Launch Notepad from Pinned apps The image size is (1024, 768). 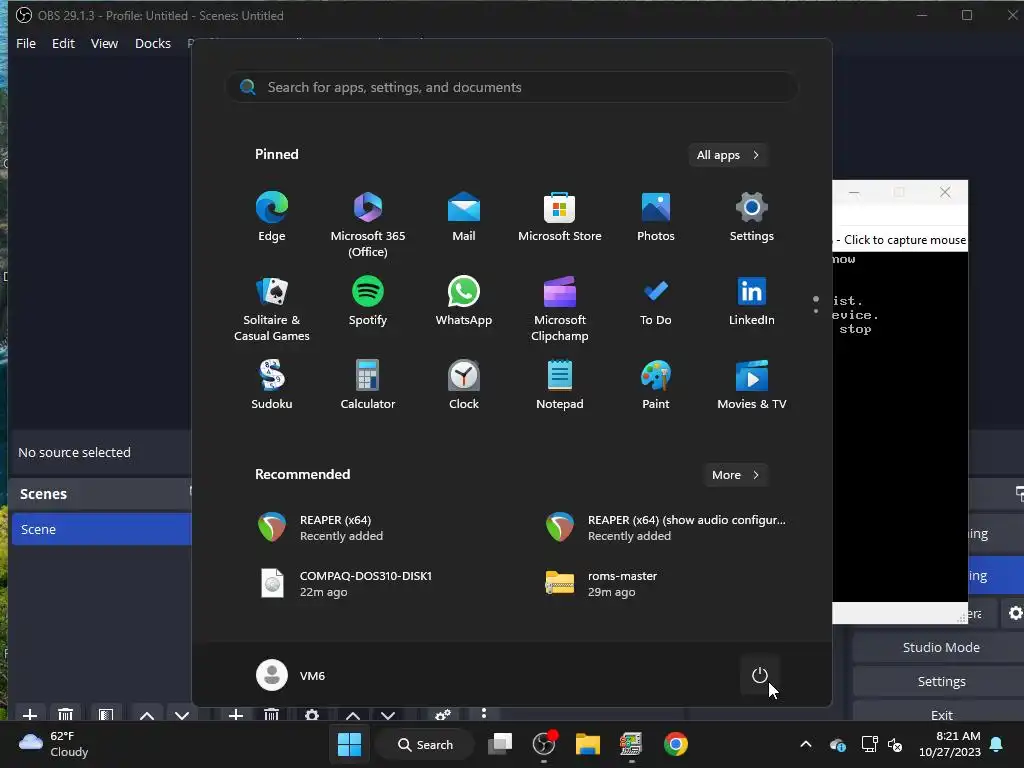(560, 385)
